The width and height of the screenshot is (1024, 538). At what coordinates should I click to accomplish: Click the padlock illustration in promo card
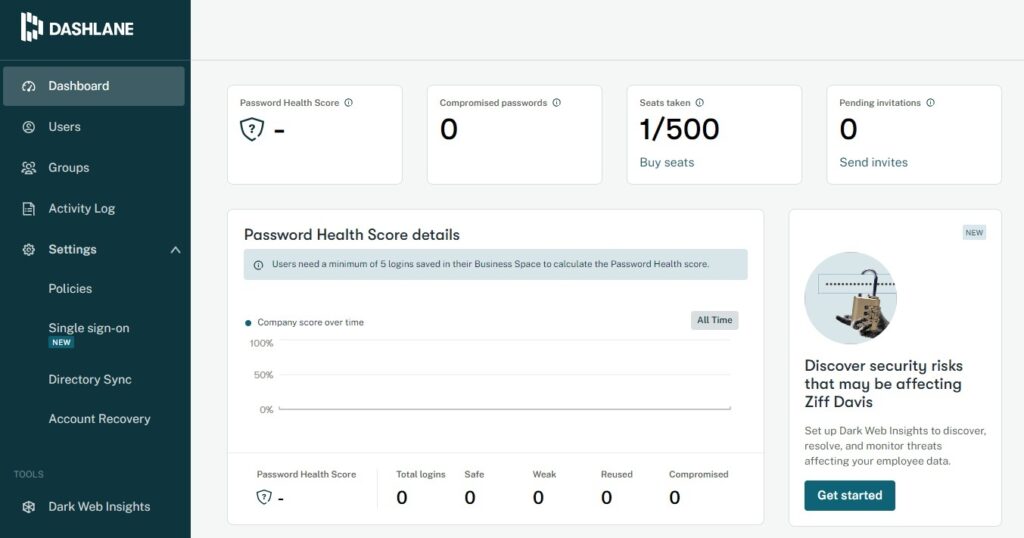point(850,298)
